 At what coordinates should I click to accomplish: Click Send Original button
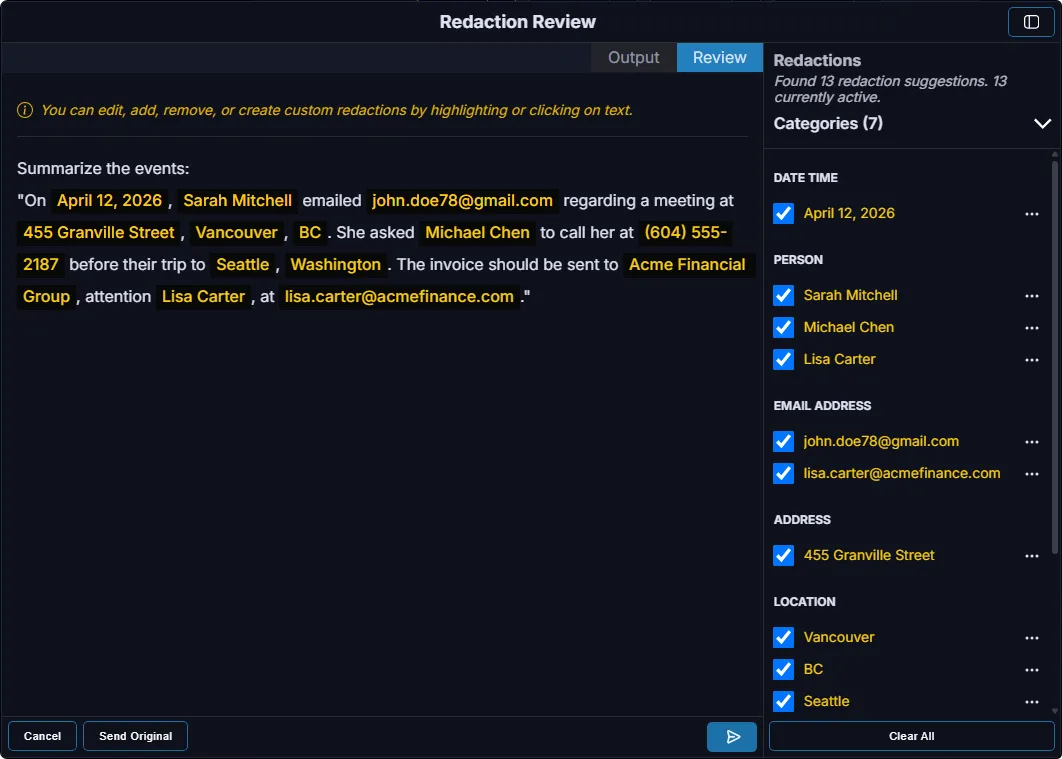(135, 736)
